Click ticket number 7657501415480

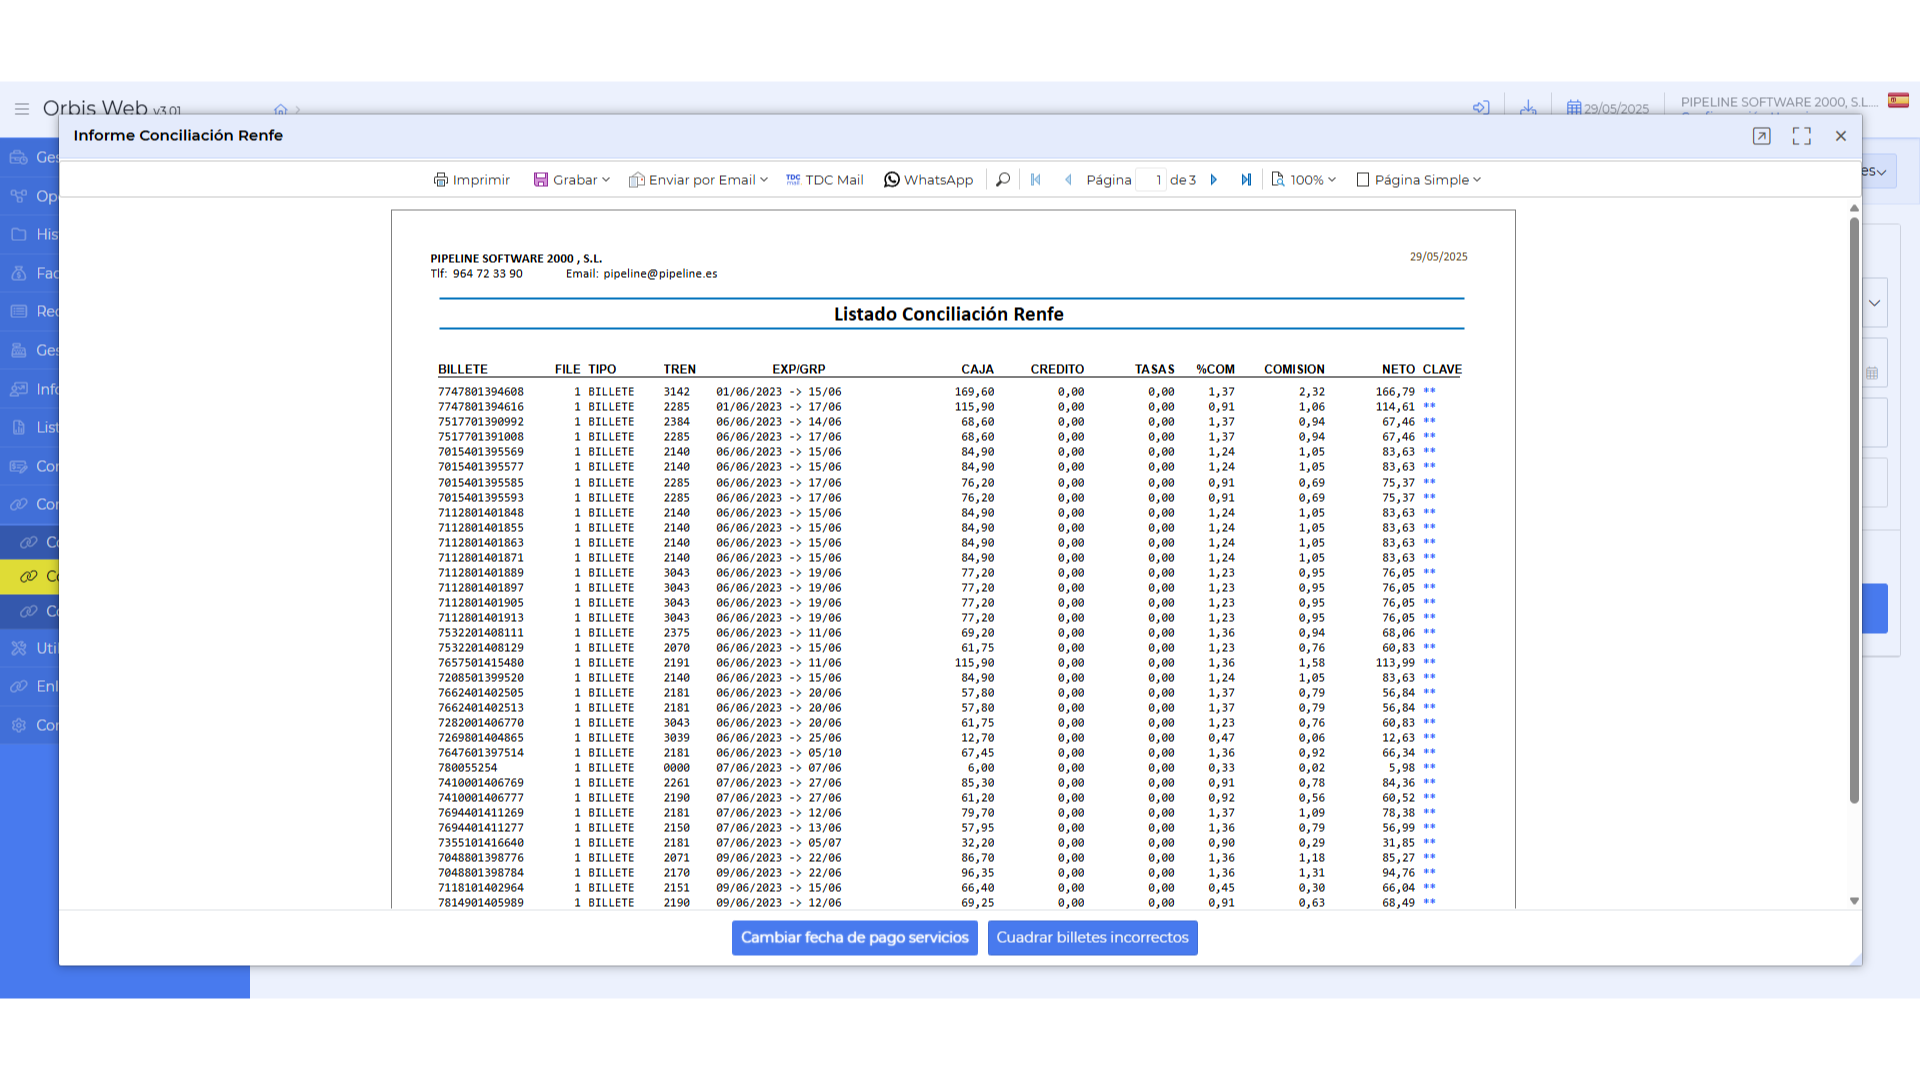click(480, 663)
